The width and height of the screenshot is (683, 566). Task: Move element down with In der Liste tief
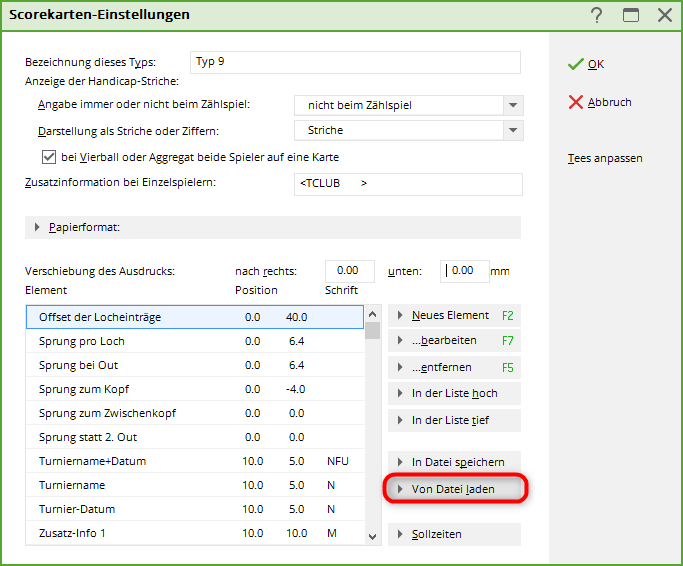[453, 420]
